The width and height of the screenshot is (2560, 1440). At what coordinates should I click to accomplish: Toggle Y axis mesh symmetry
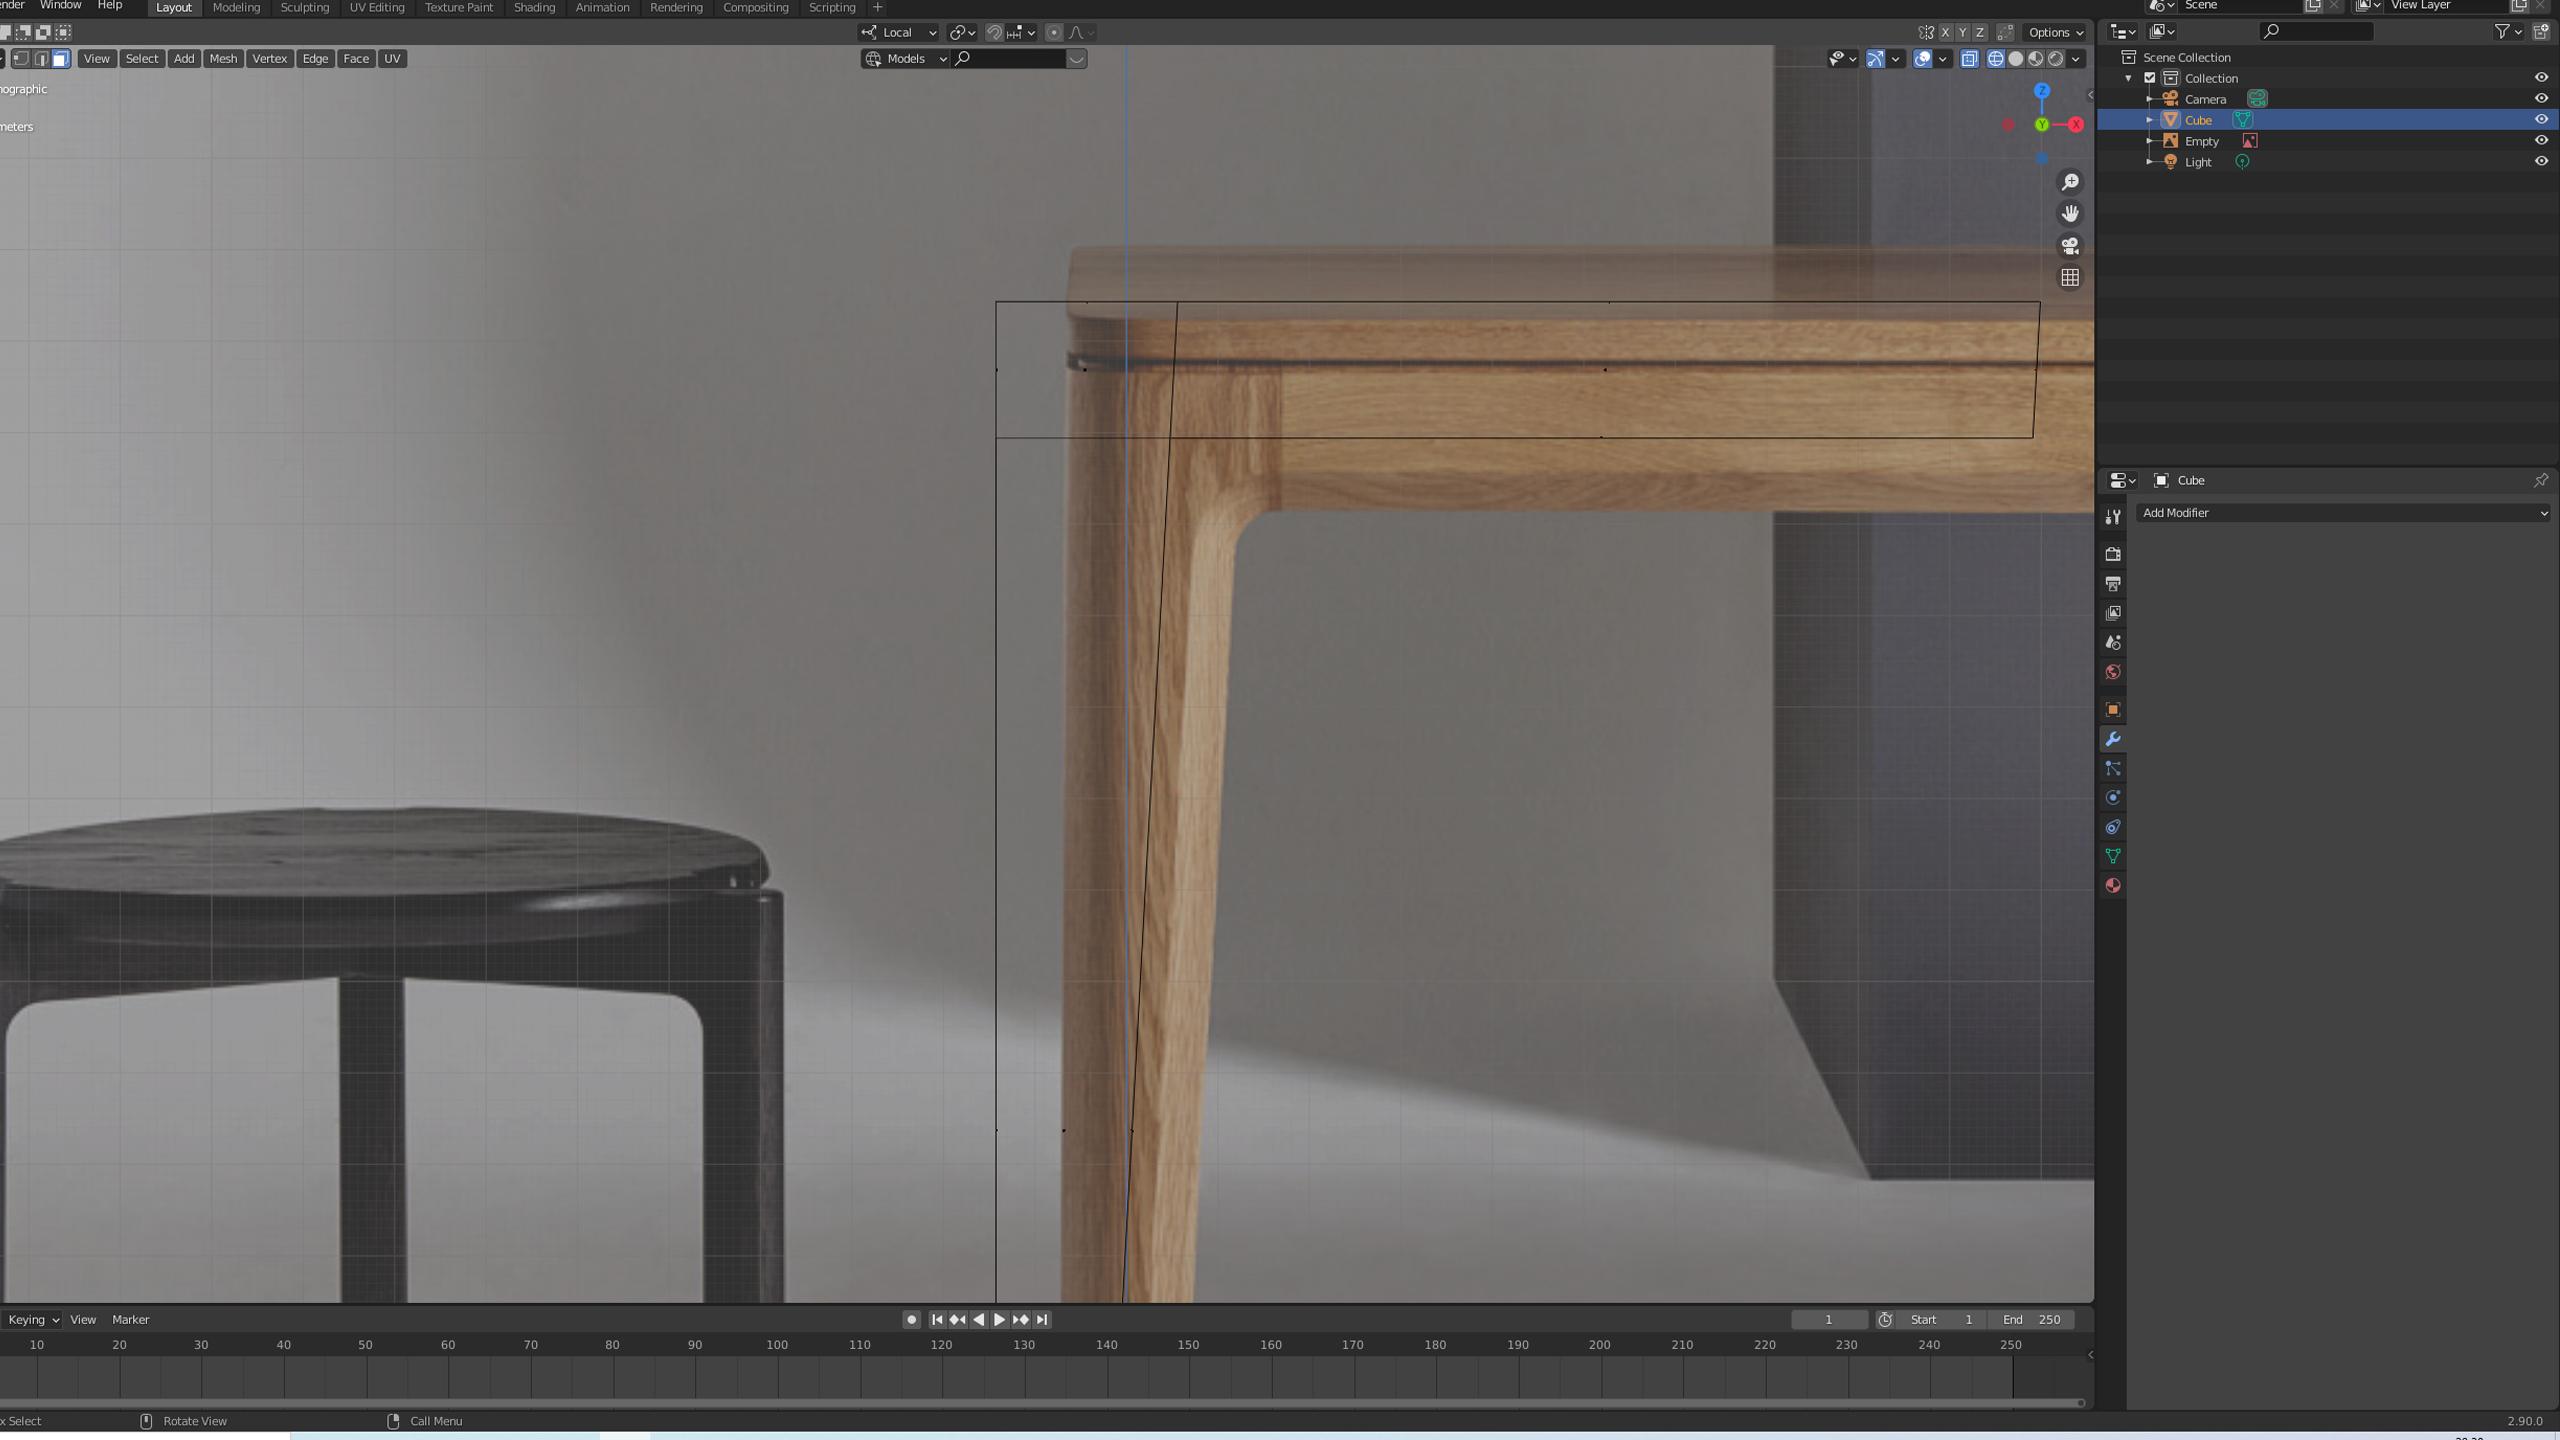point(1962,33)
